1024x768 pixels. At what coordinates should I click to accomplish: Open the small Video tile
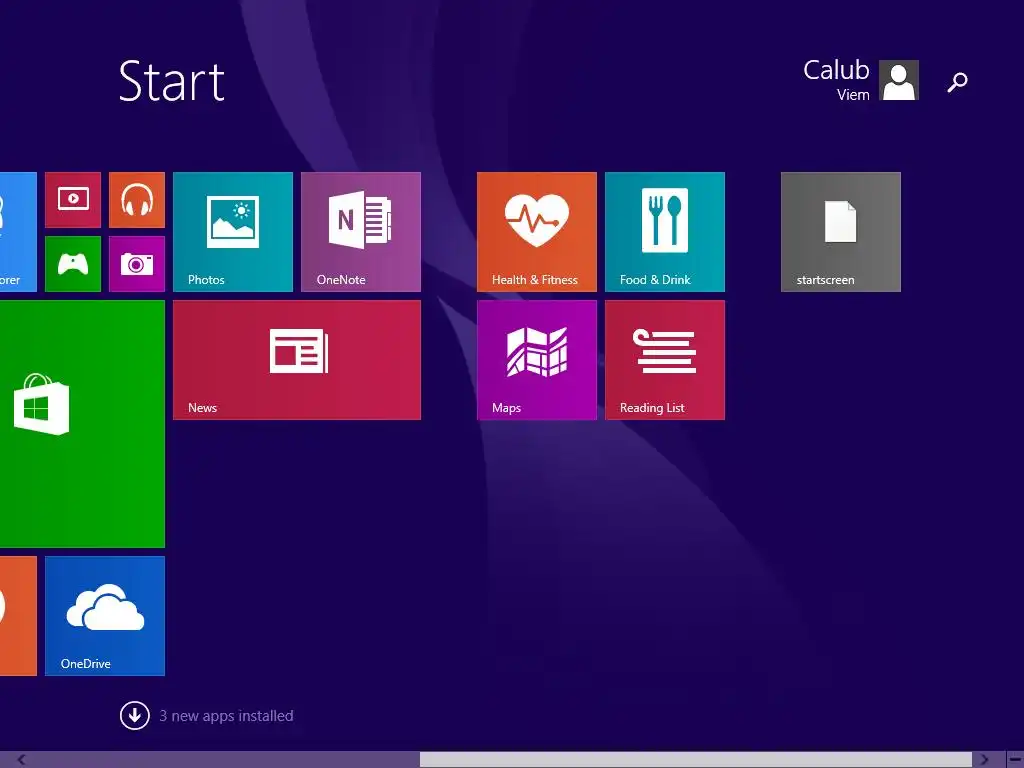tap(73, 200)
